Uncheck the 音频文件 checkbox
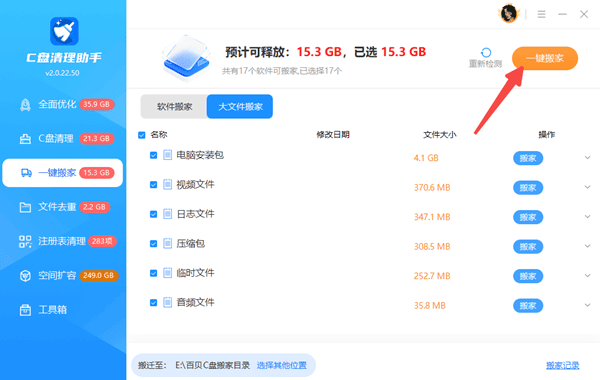 [153, 302]
